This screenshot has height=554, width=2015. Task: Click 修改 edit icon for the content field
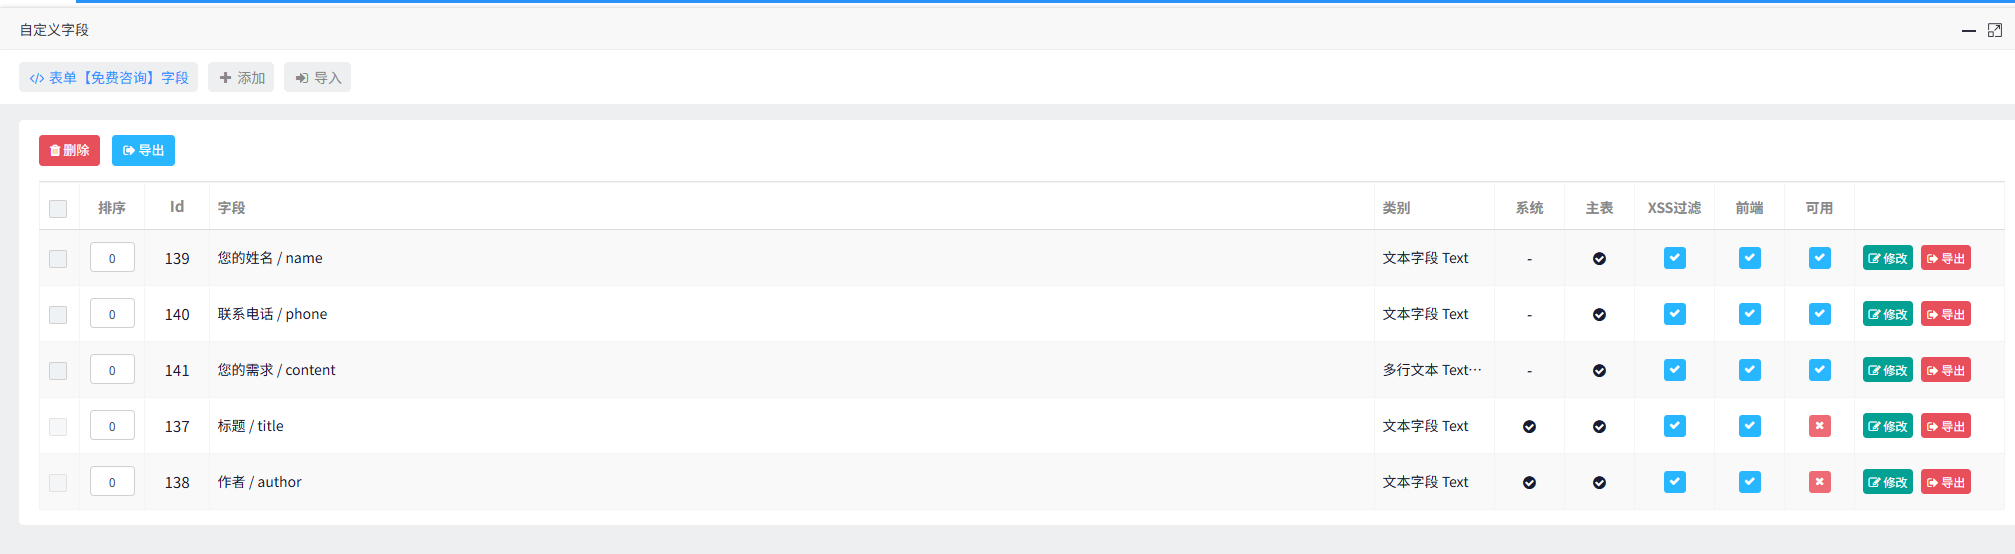point(1887,370)
